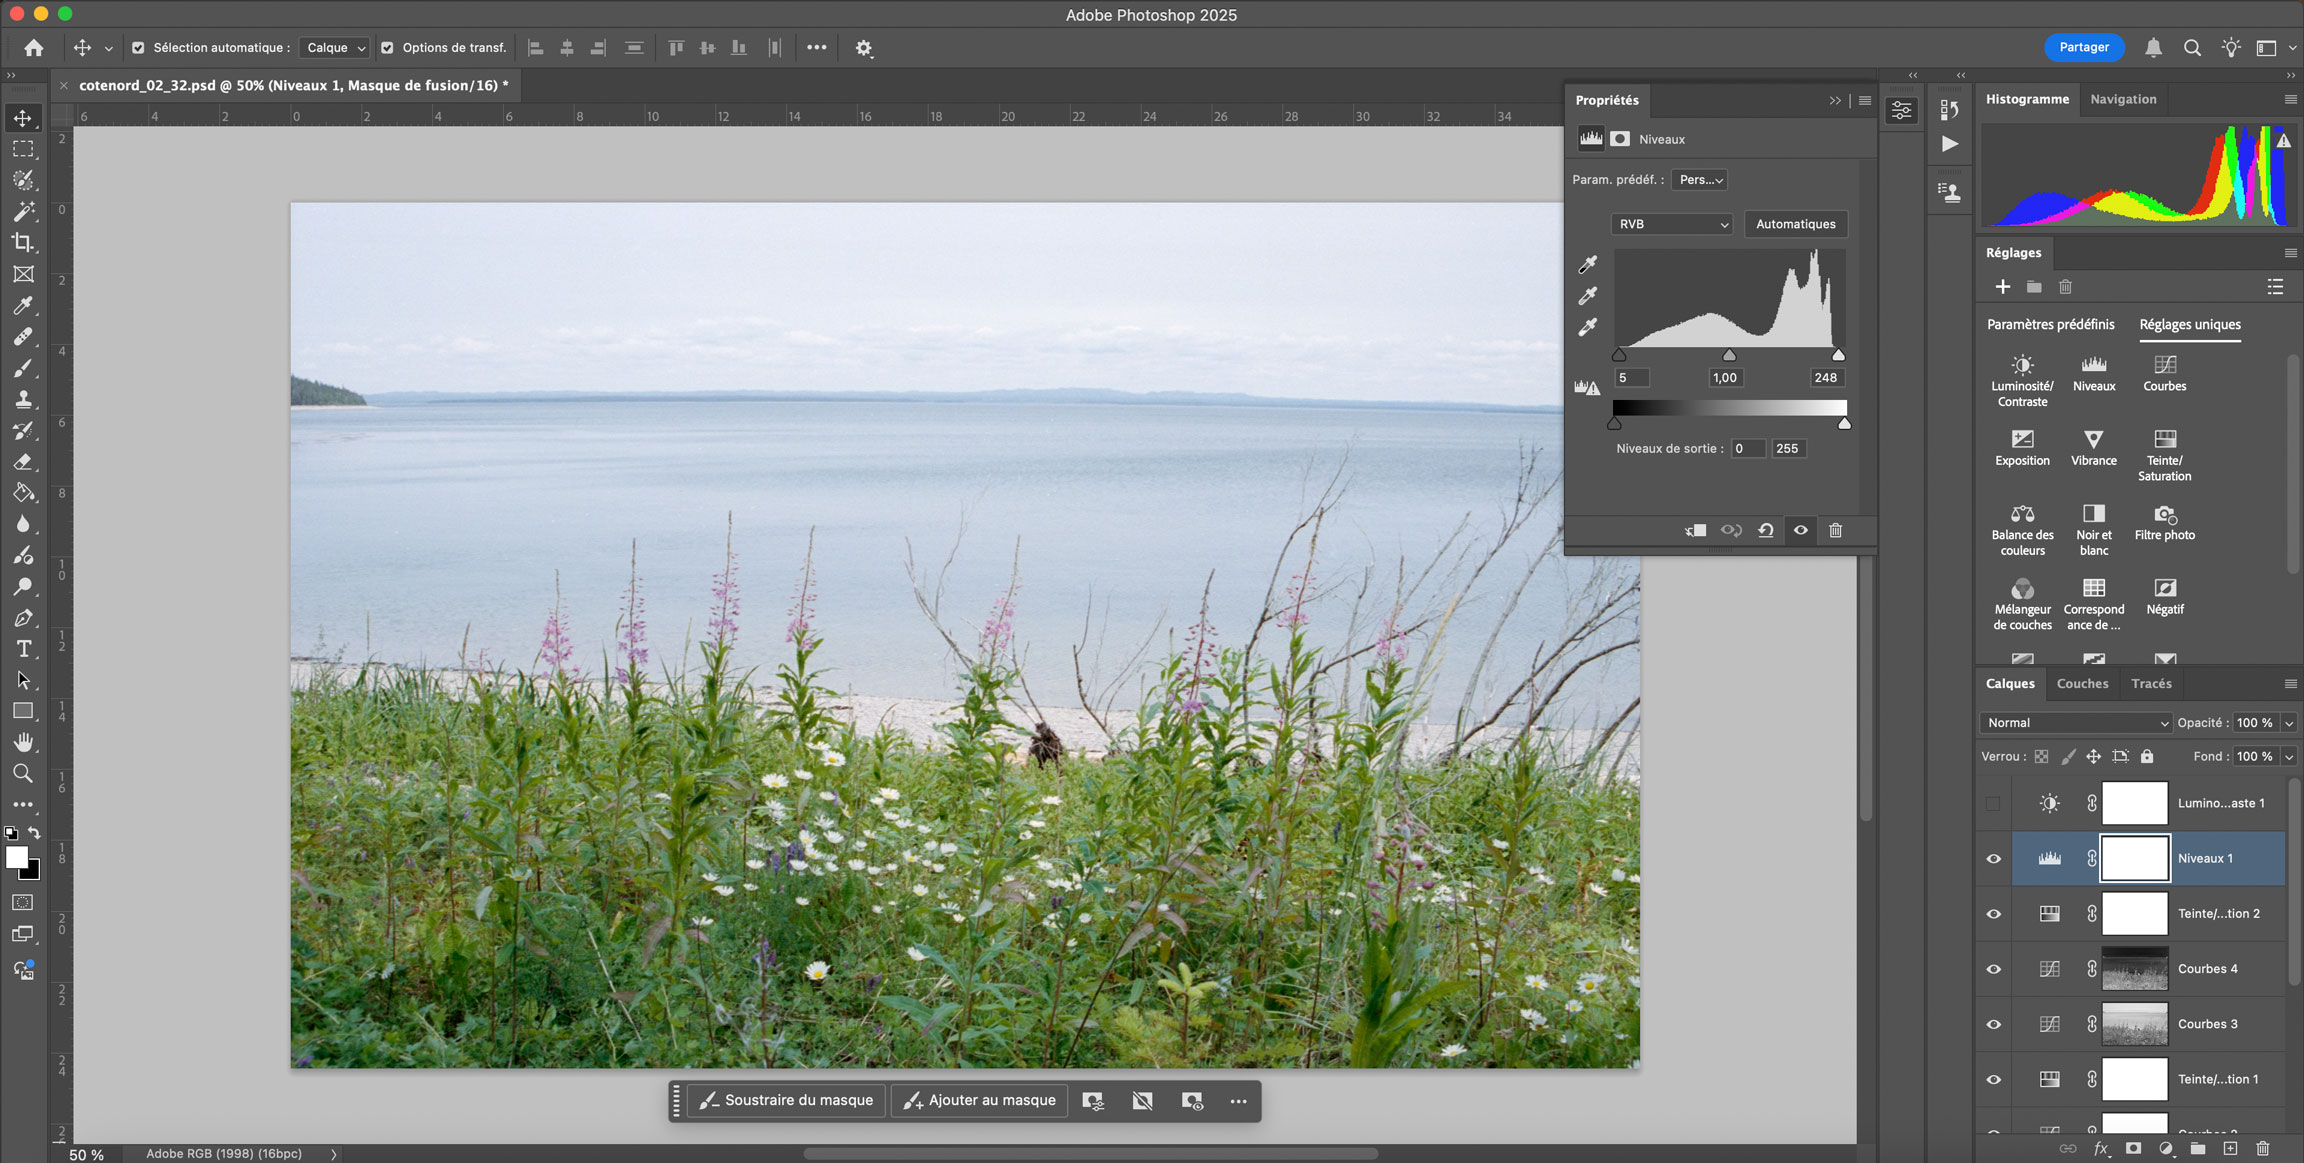Switch to the Couches tab
This screenshot has height=1163, width=2304.
click(2082, 683)
